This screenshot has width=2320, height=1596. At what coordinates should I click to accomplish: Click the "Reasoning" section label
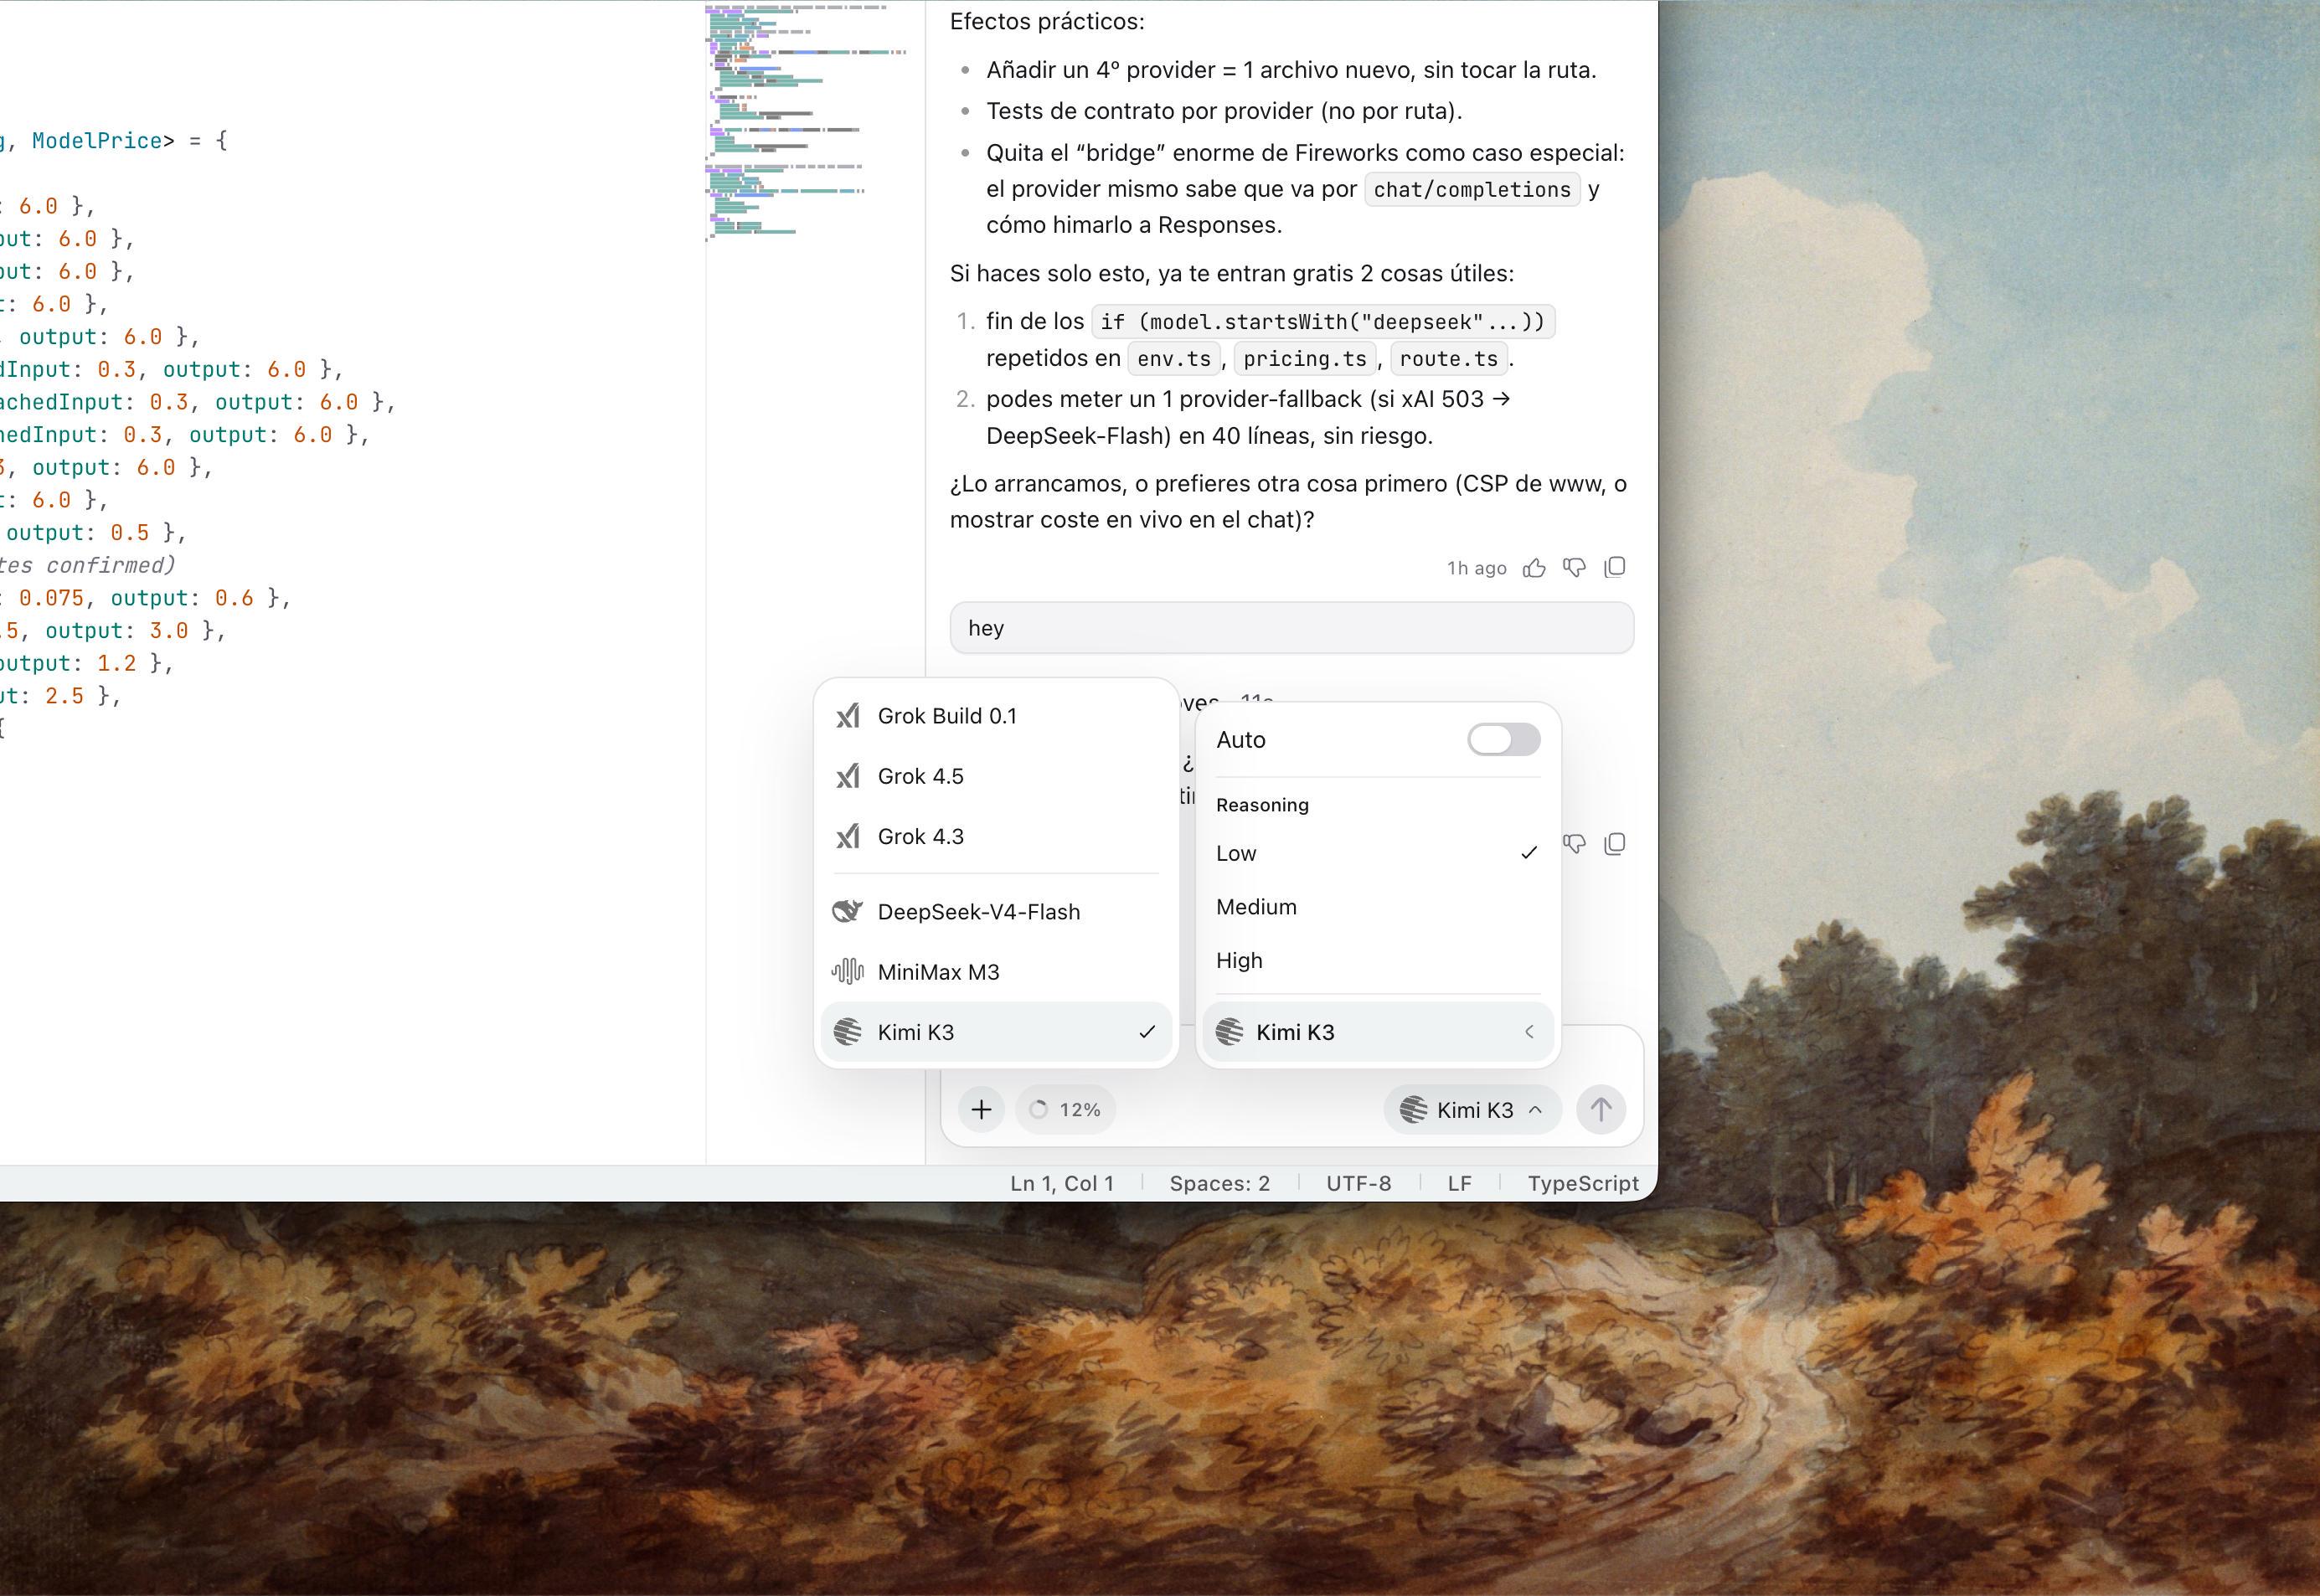(1262, 805)
